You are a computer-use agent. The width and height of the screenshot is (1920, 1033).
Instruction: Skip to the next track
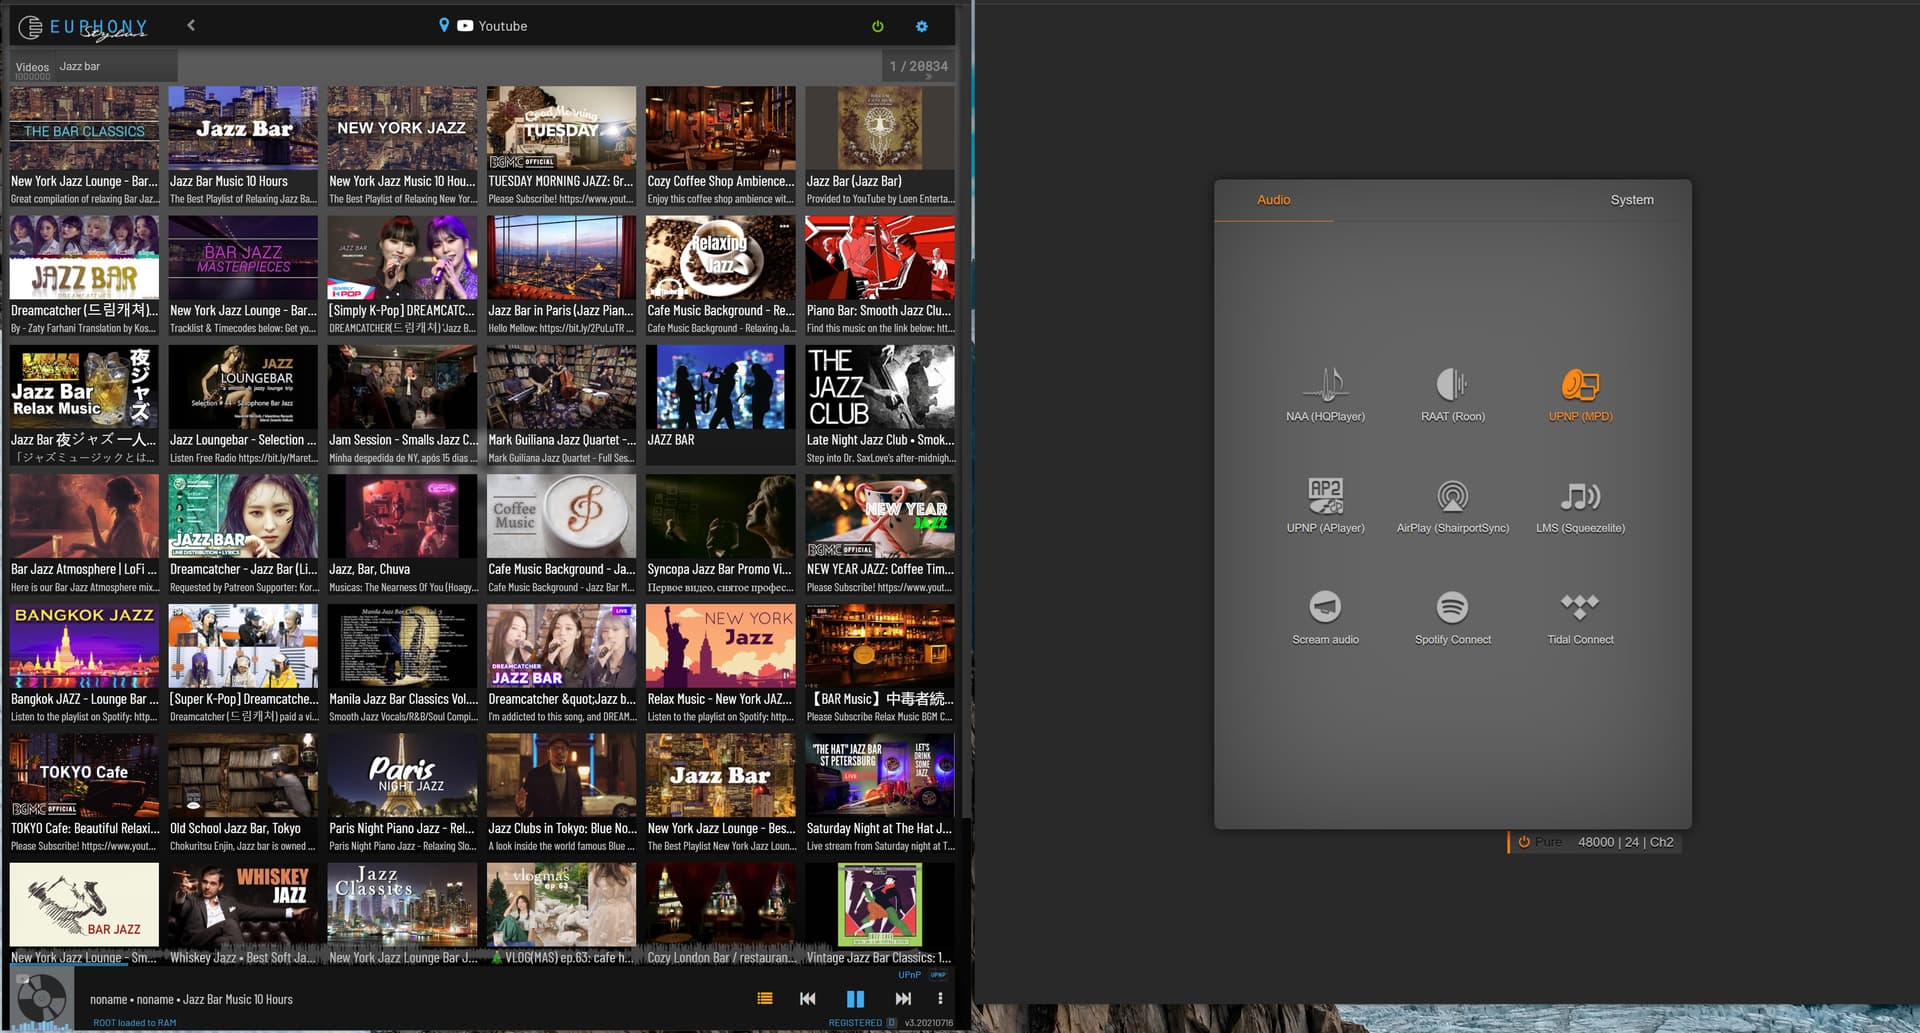tap(903, 999)
